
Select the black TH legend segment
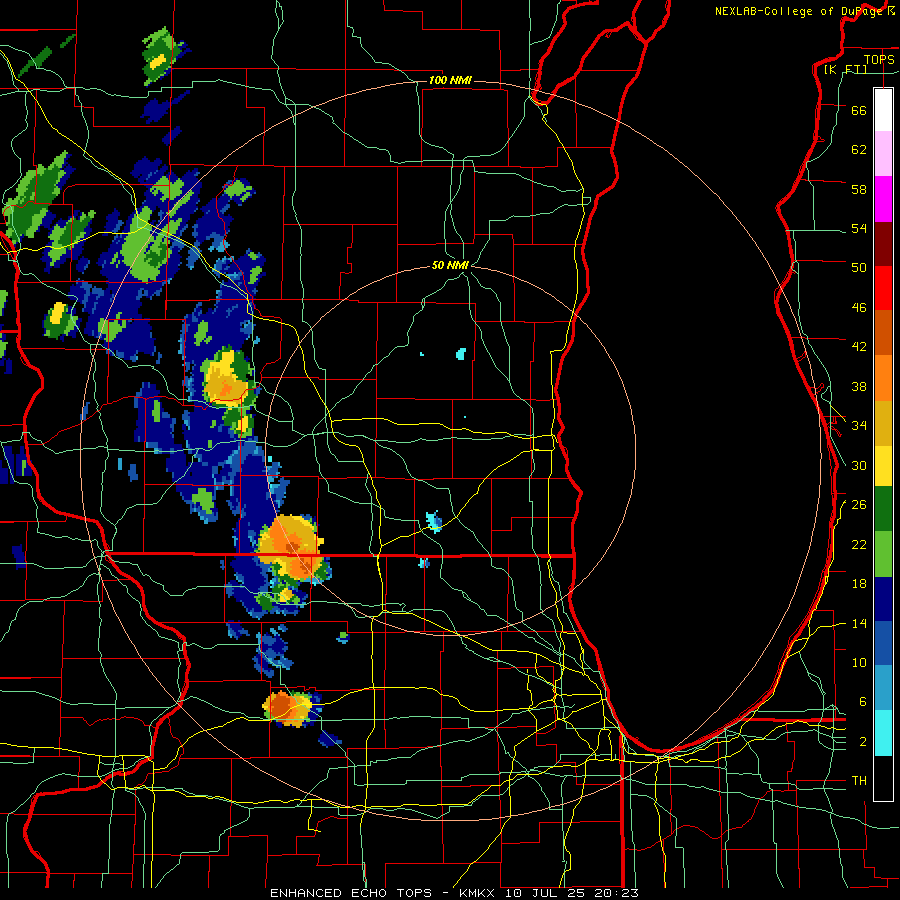click(x=883, y=778)
